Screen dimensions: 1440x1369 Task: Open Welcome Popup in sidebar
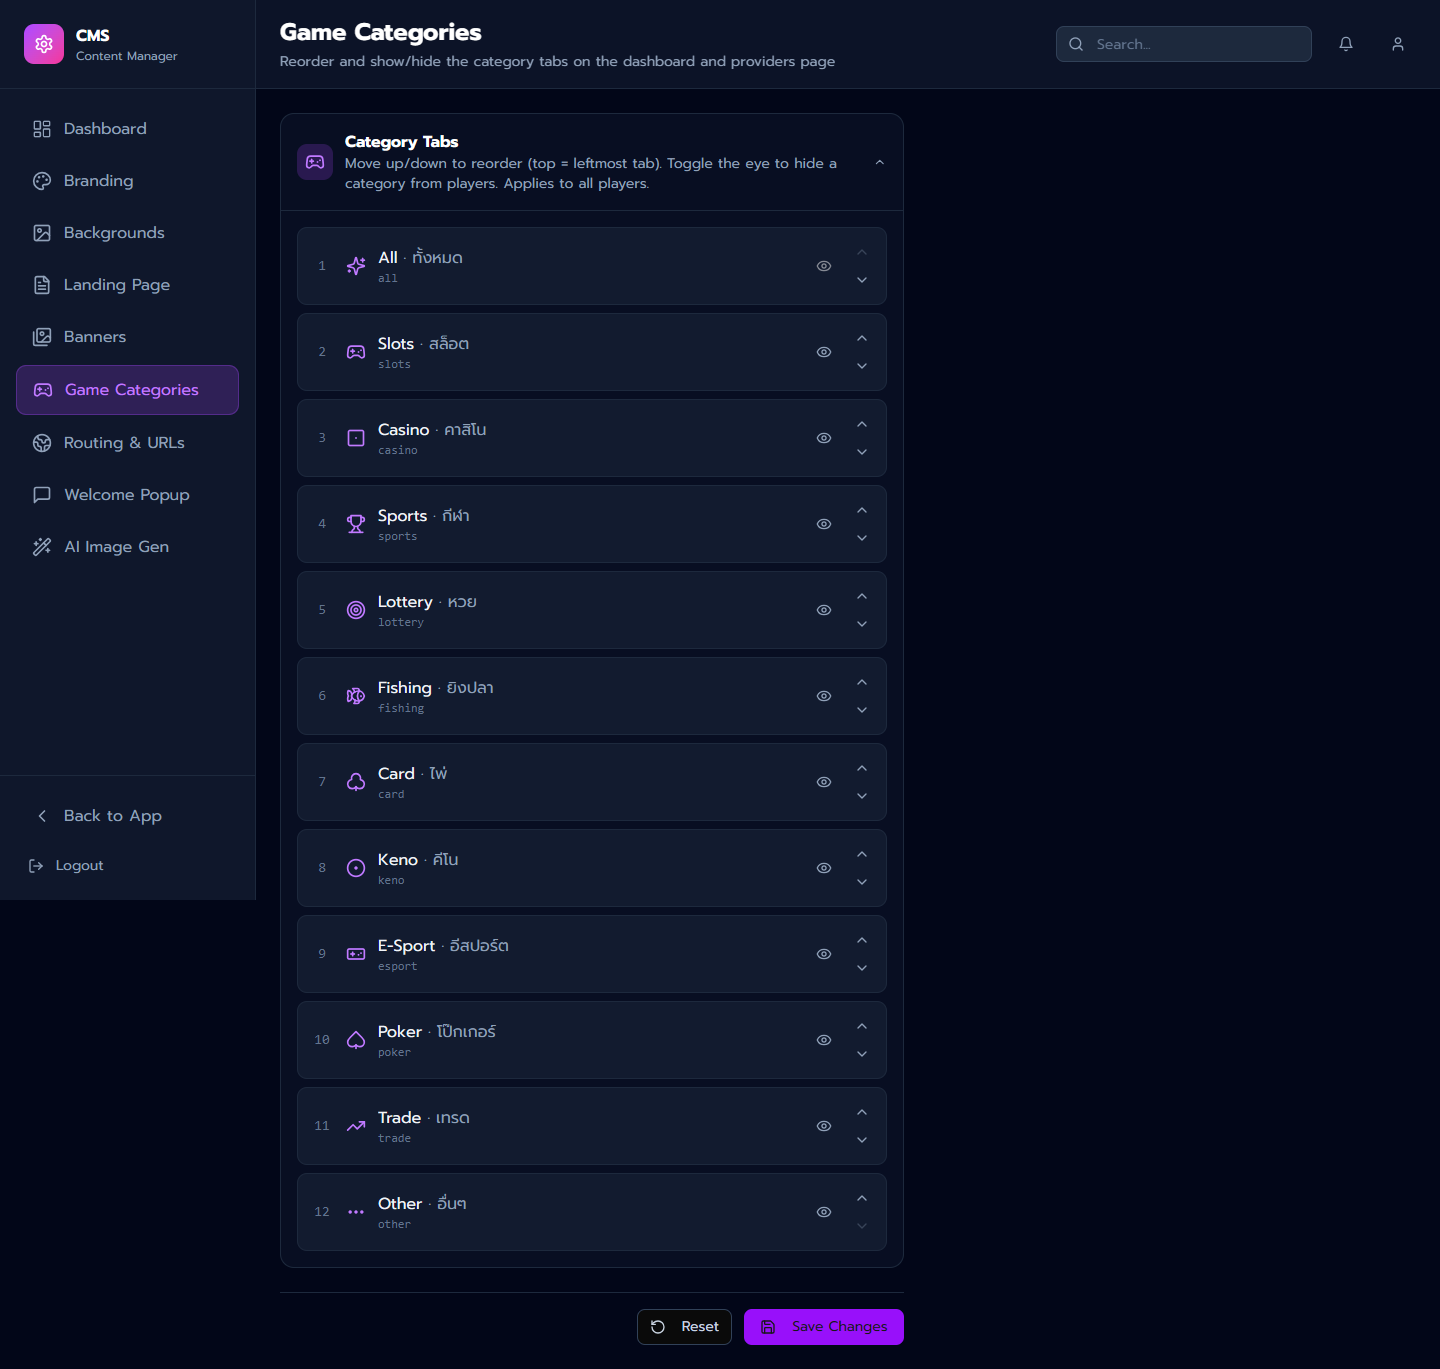(x=127, y=495)
